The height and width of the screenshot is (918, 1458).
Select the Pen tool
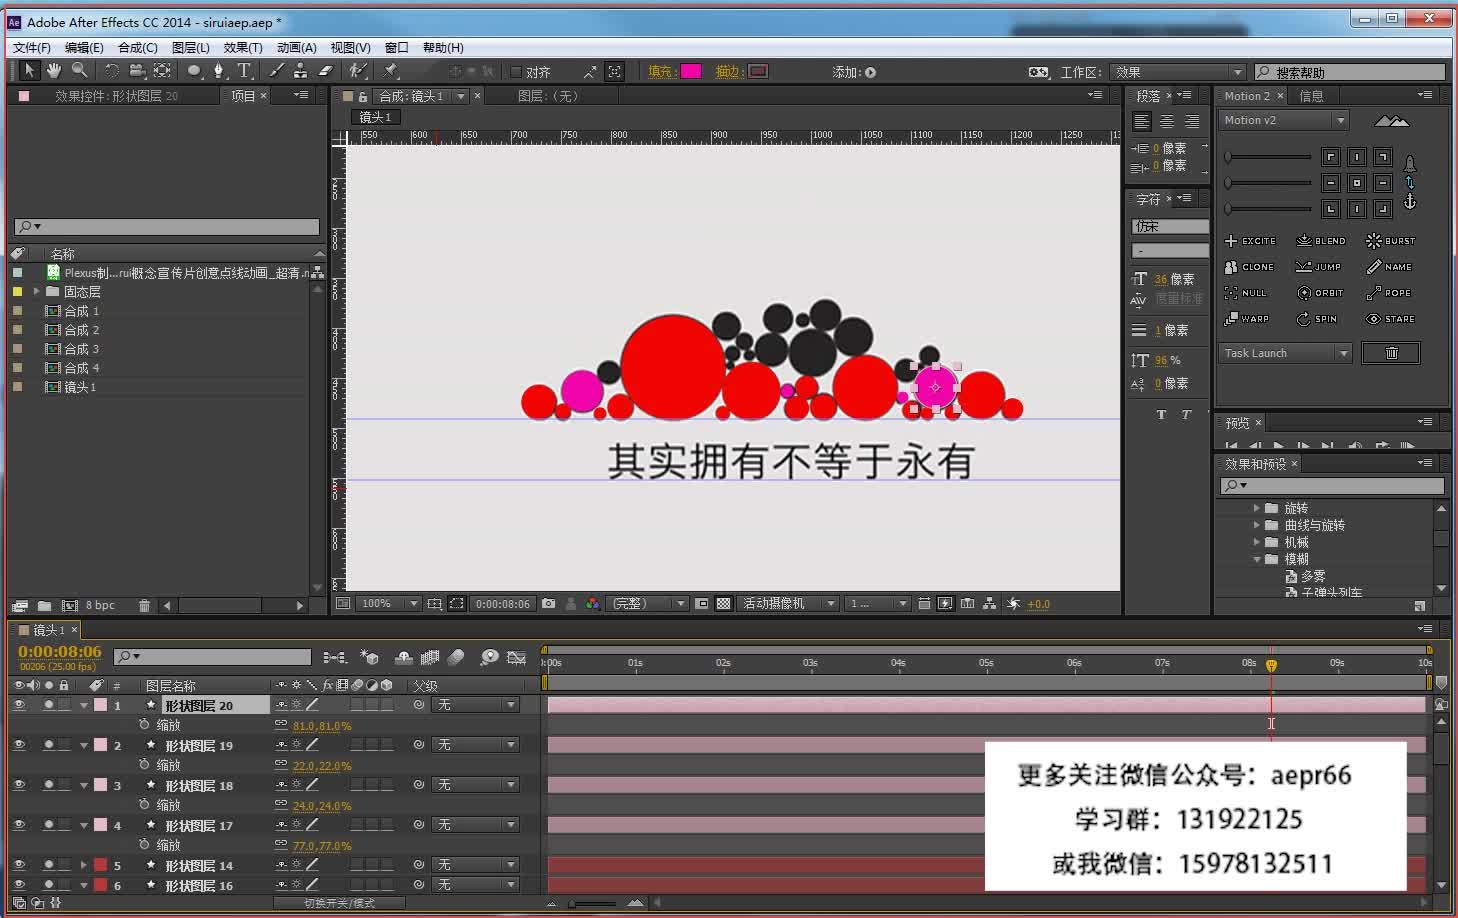[219, 70]
